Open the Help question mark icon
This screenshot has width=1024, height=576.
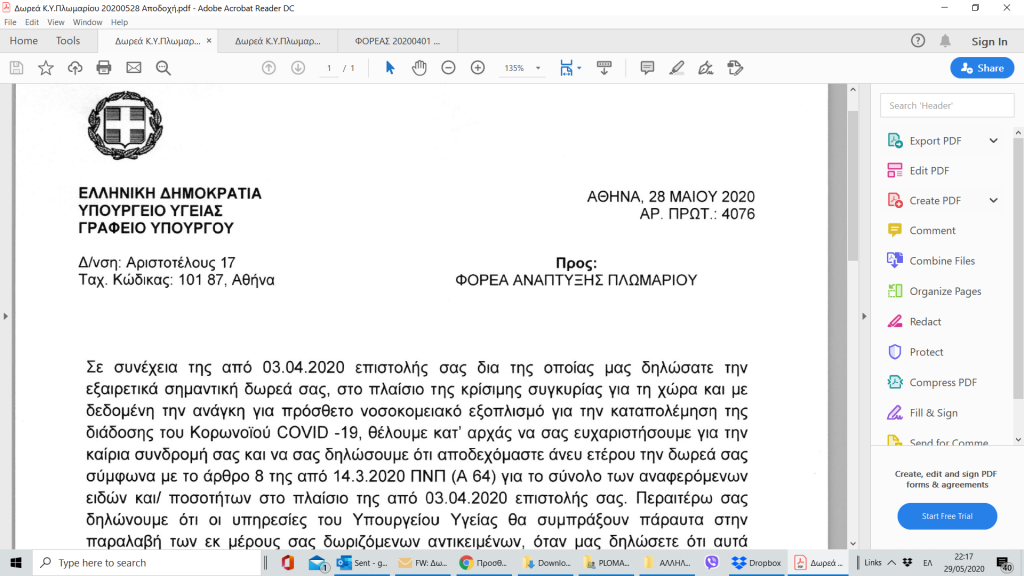pyautogui.click(x=918, y=41)
